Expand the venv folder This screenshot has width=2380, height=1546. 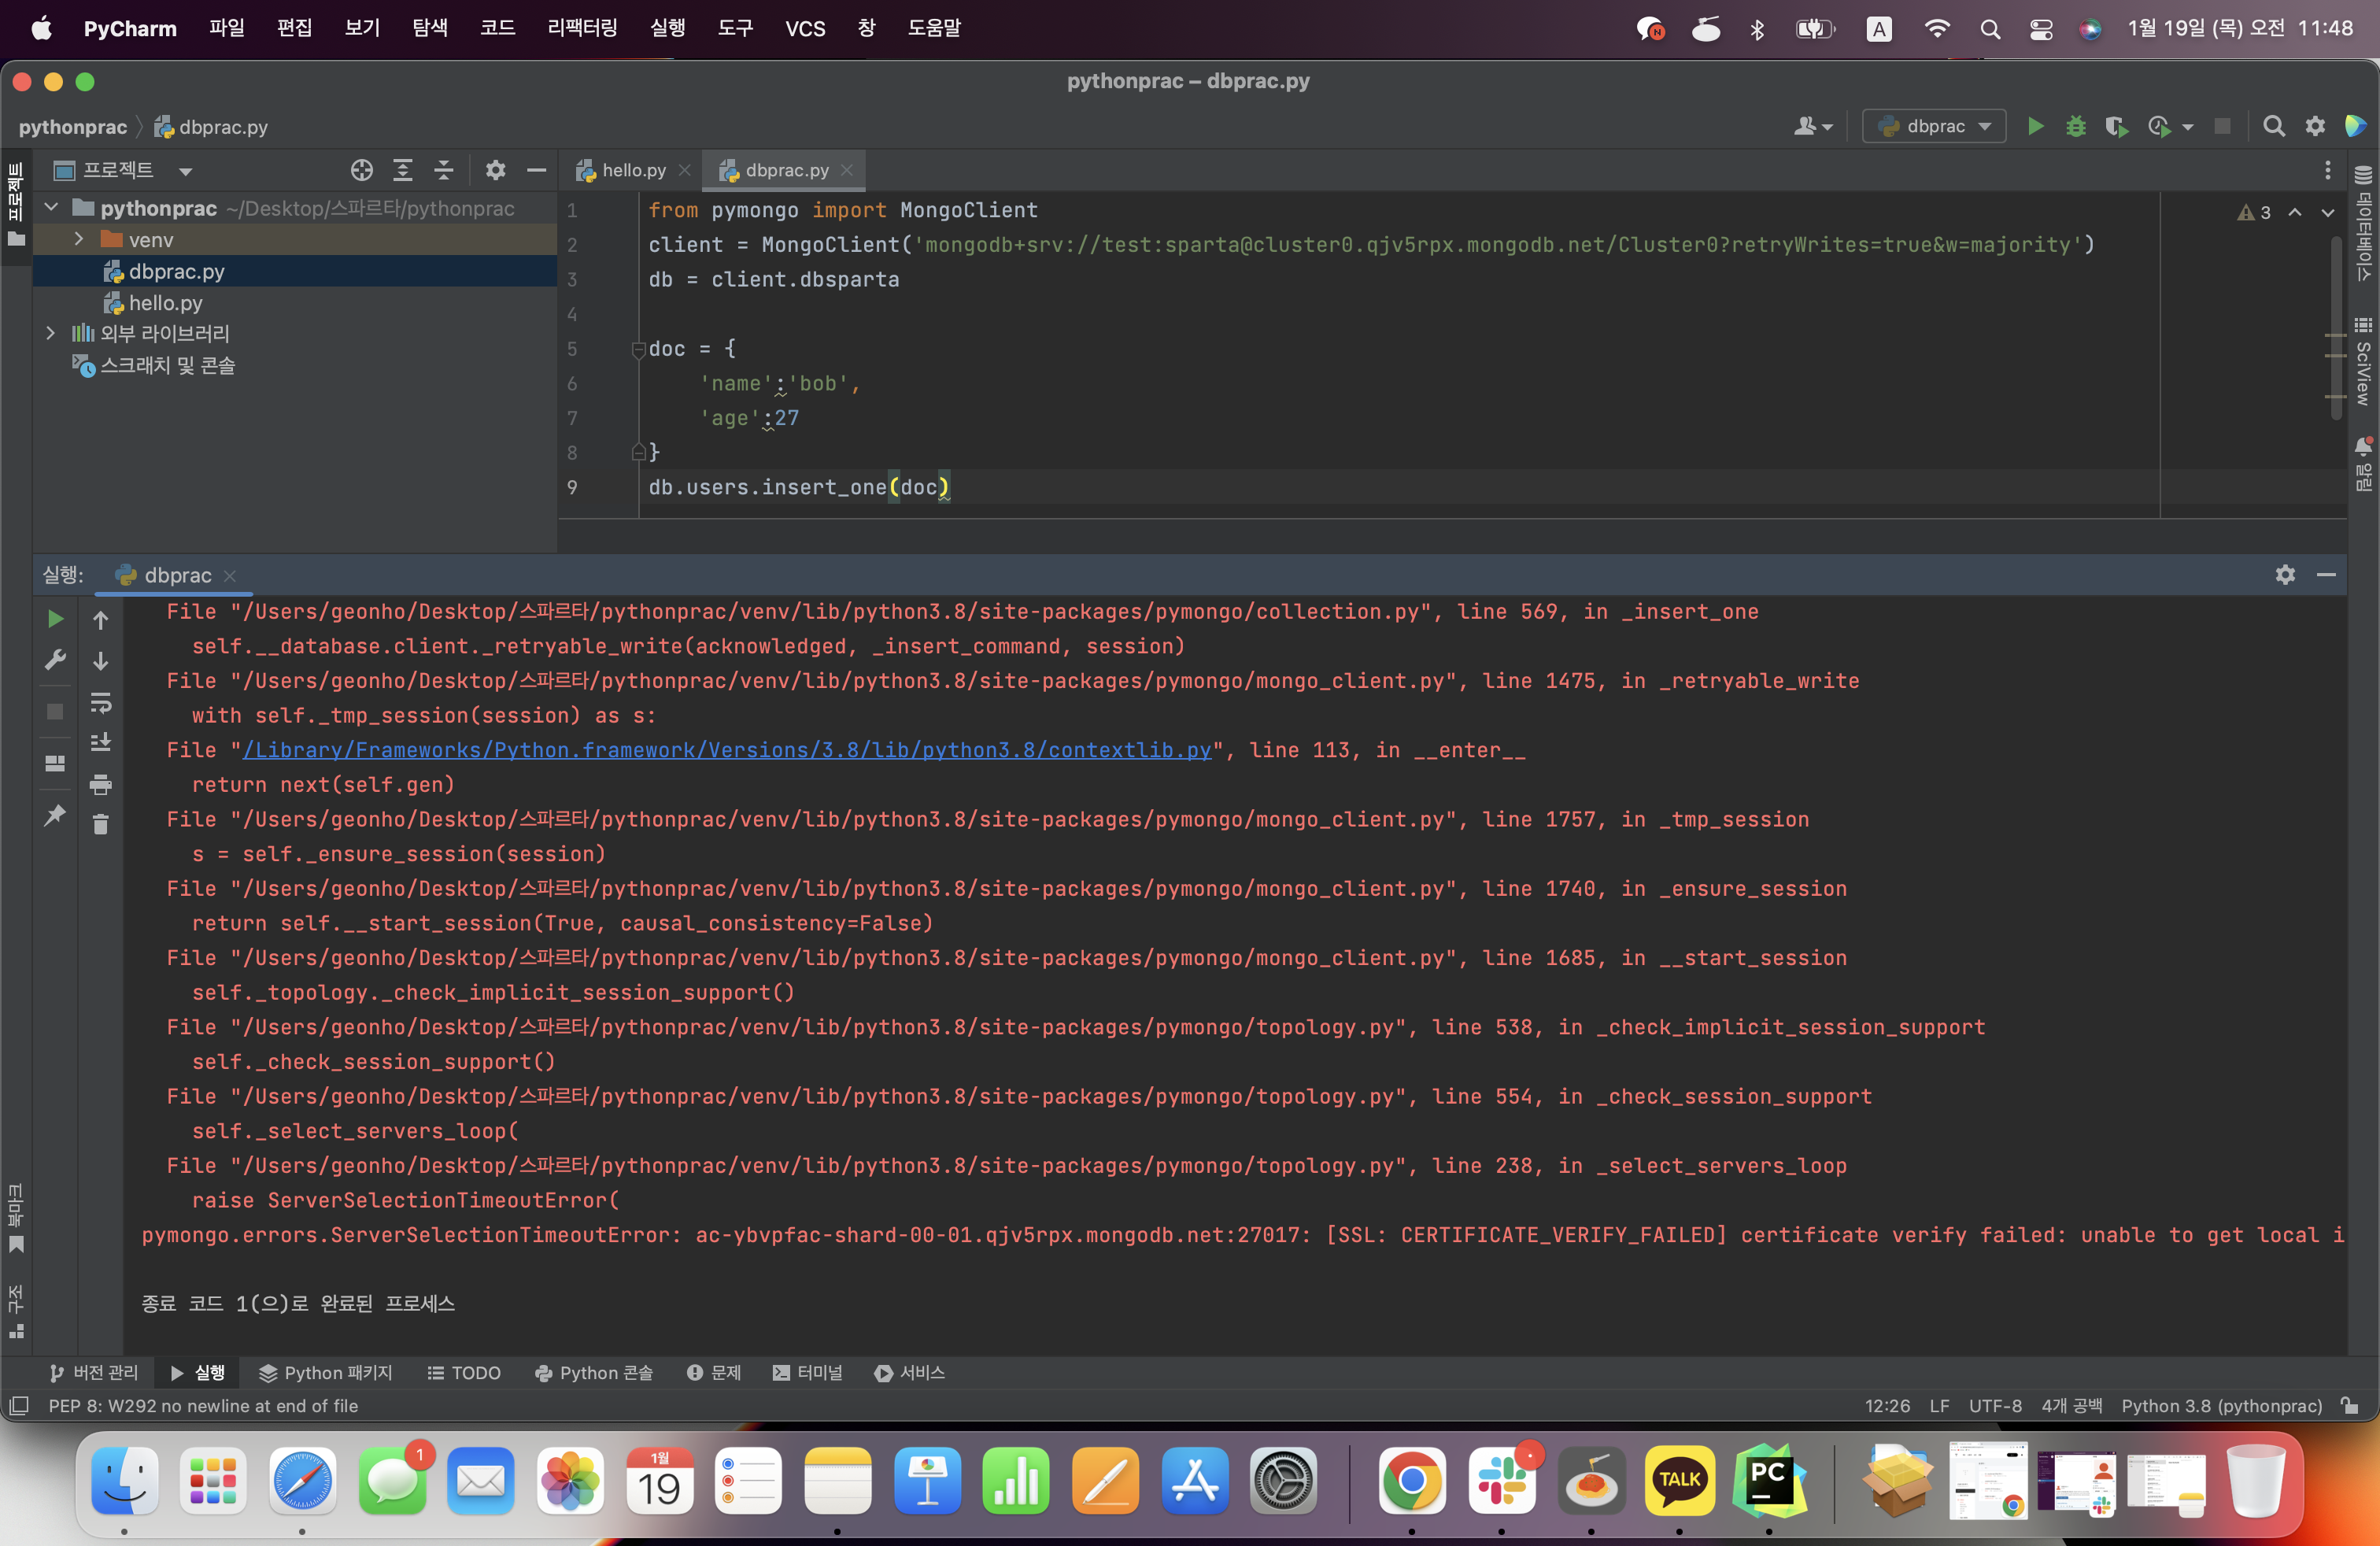(x=79, y=239)
